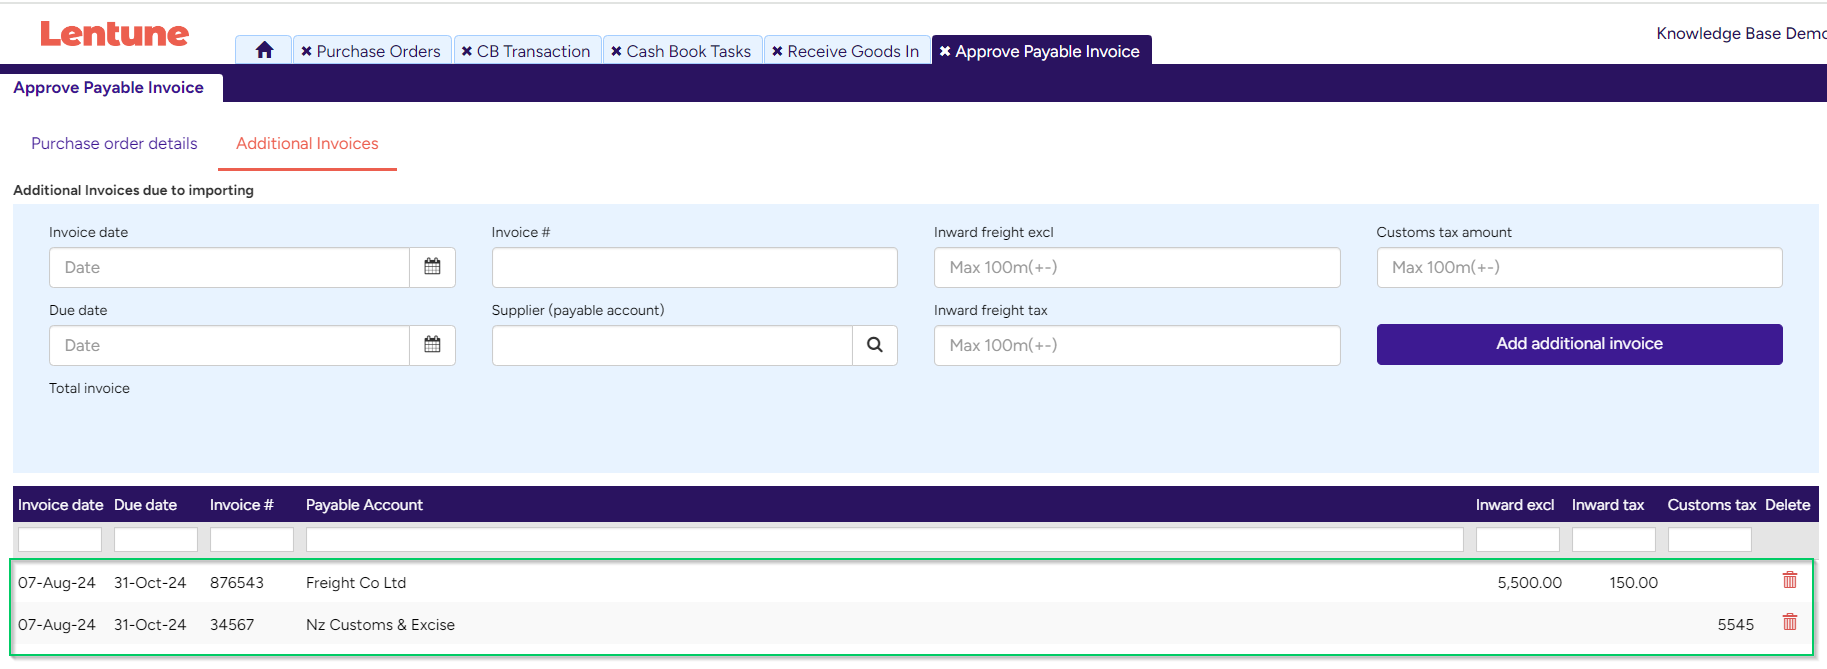Click invoice number 876543
This screenshot has height=669, width=1827.
click(x=237, y=583)
